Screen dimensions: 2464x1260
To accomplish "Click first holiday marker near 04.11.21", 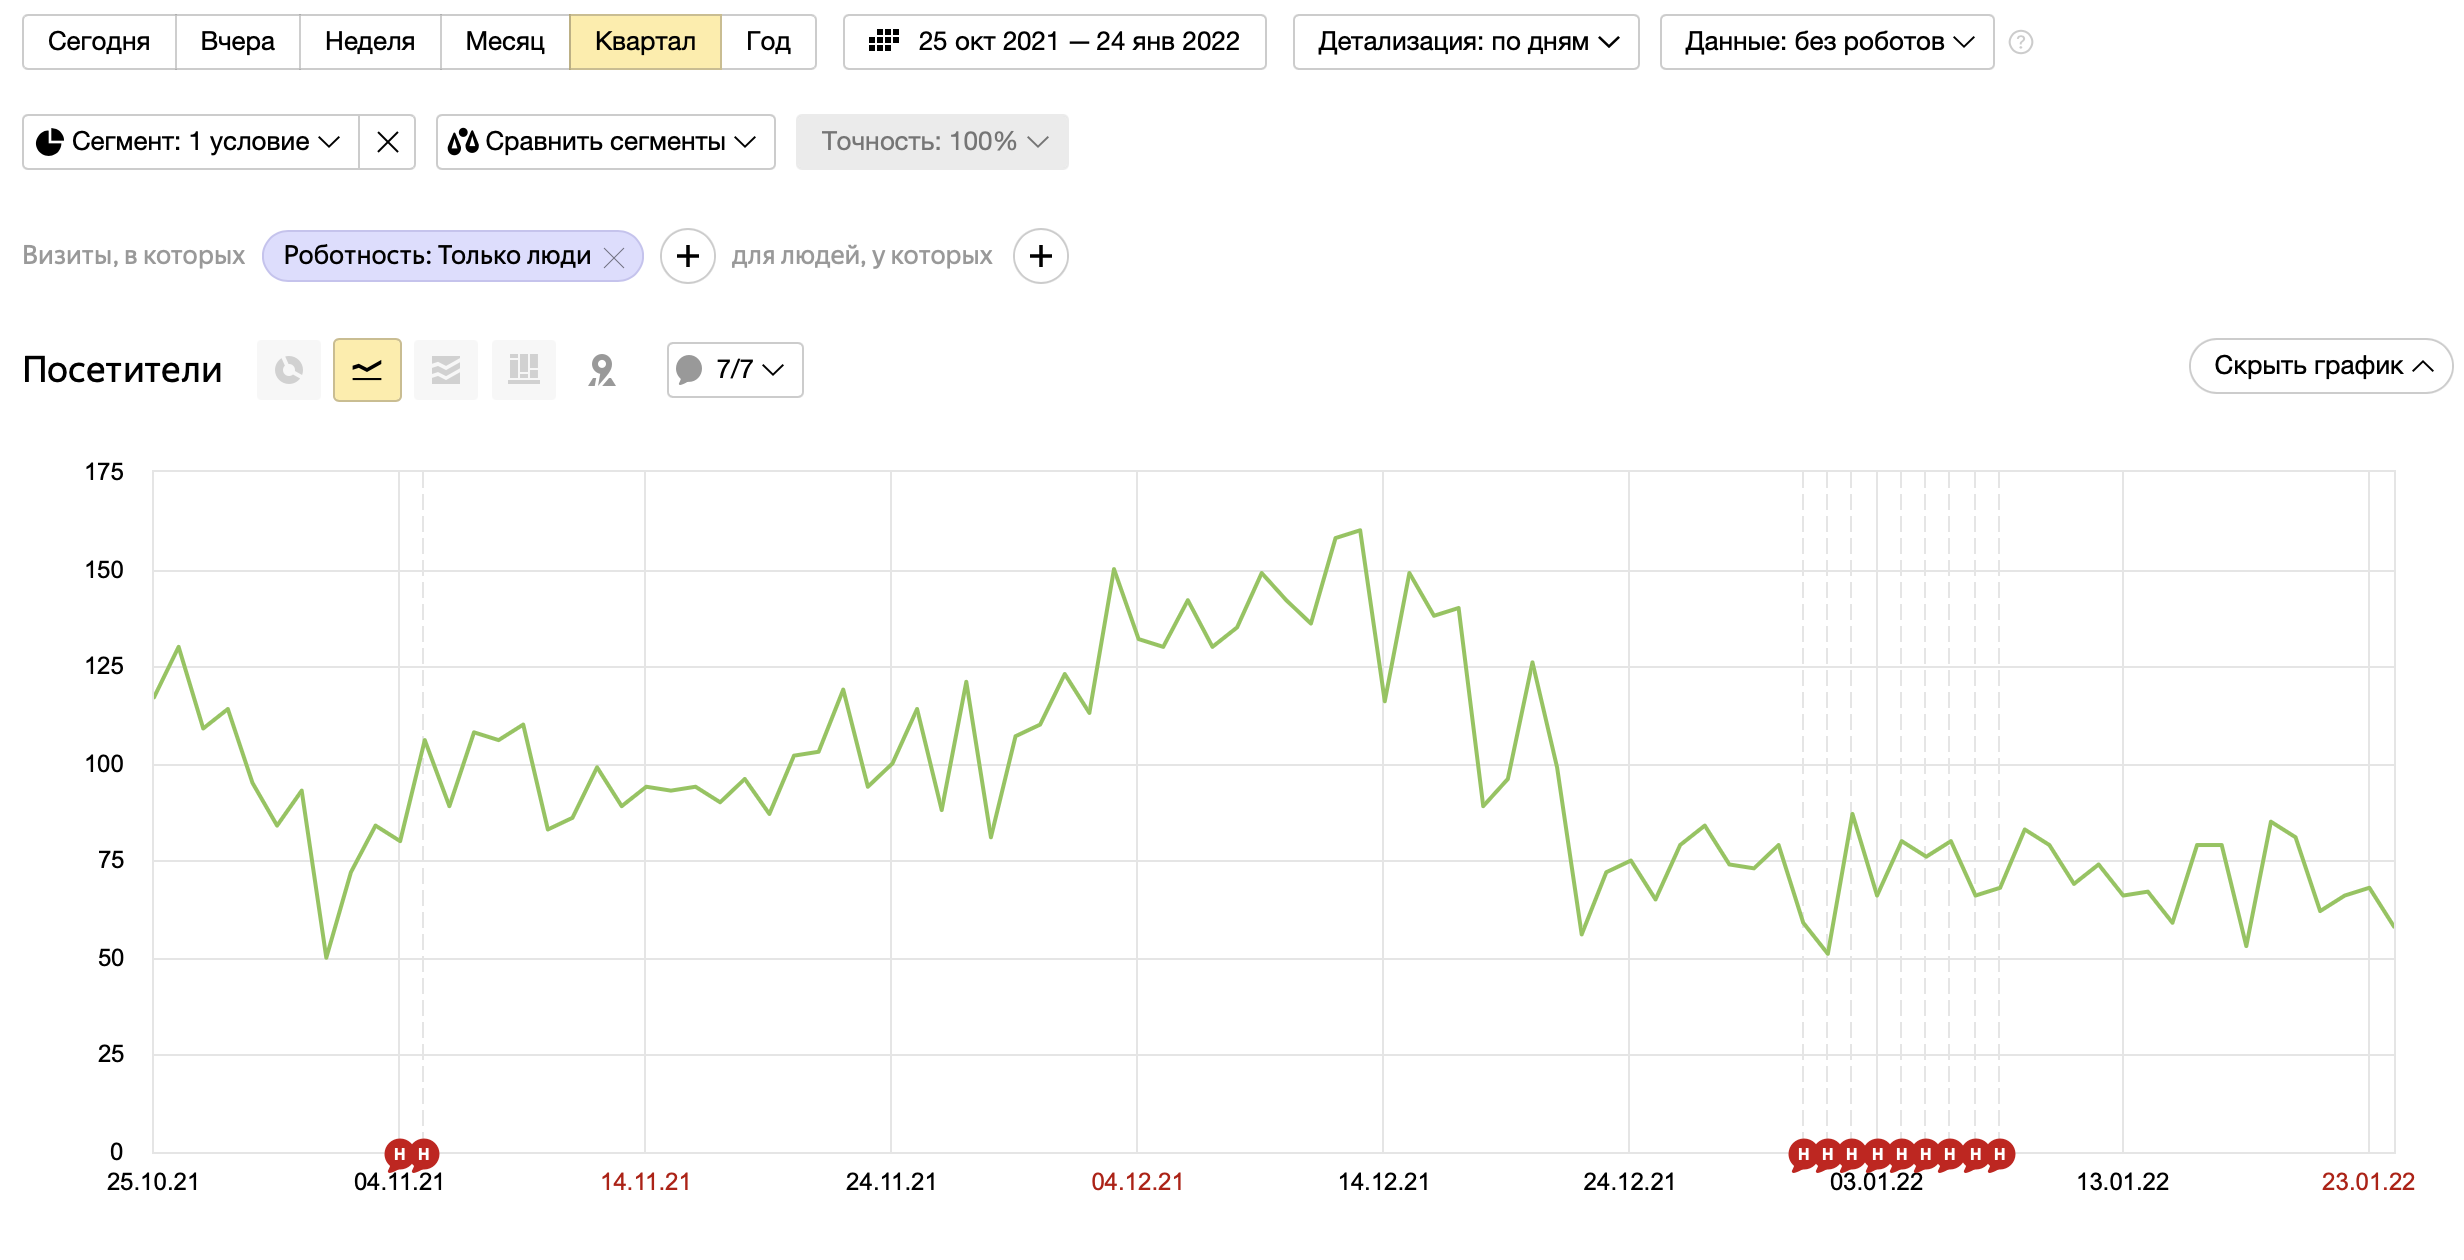I will click(x=399, y=1154).
